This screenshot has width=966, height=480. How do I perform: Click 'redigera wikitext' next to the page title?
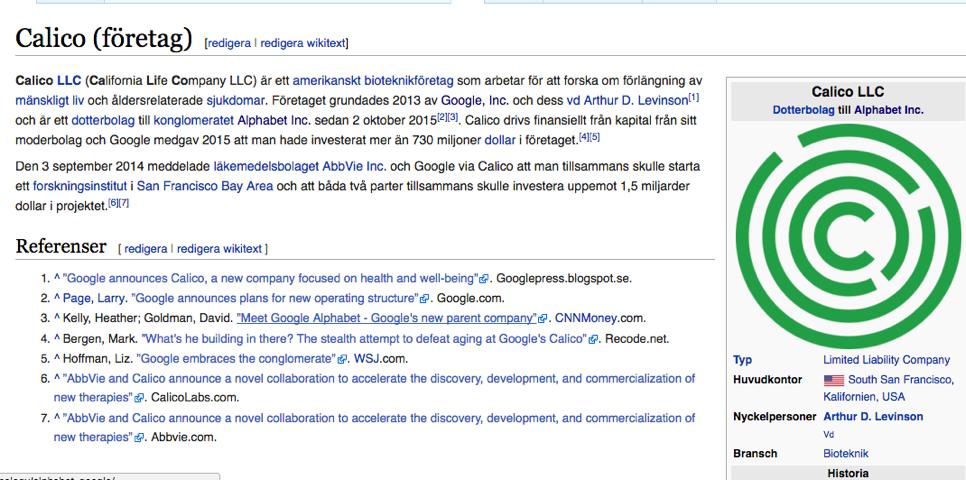tap(302, 43)
